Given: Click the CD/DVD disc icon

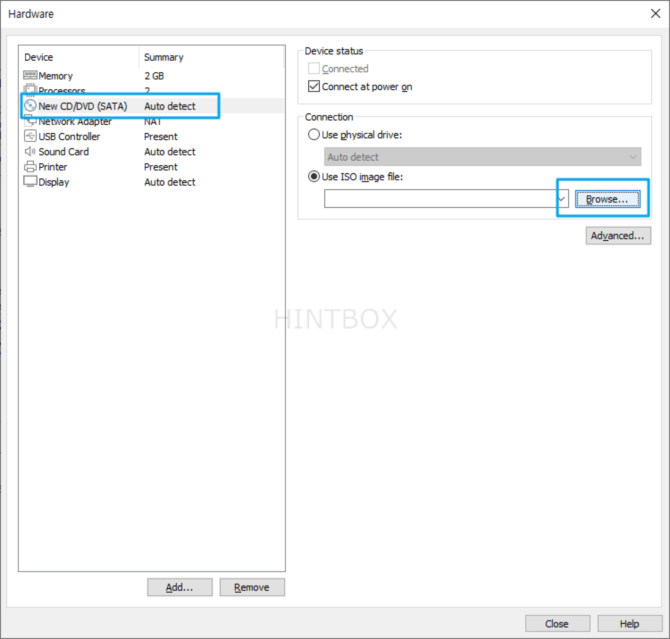Looking at the screenshot, I should pyautogui.click(x=30, y=106).
